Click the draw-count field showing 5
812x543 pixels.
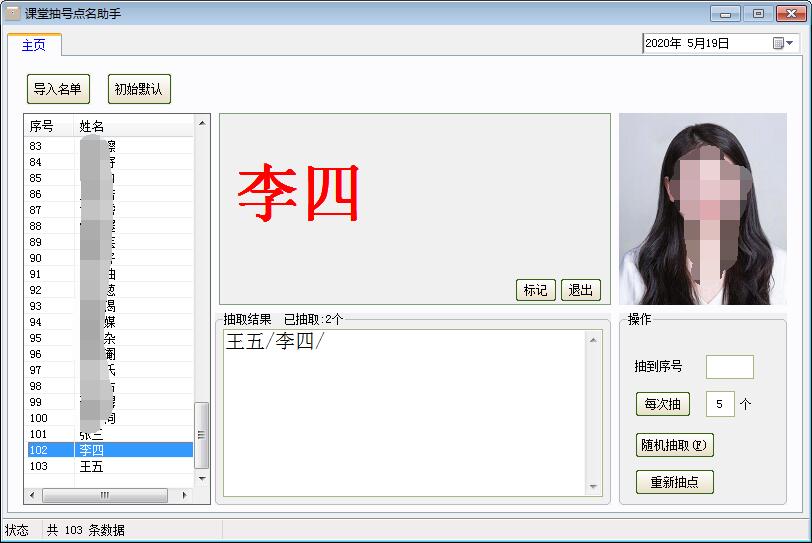[720, 404]
